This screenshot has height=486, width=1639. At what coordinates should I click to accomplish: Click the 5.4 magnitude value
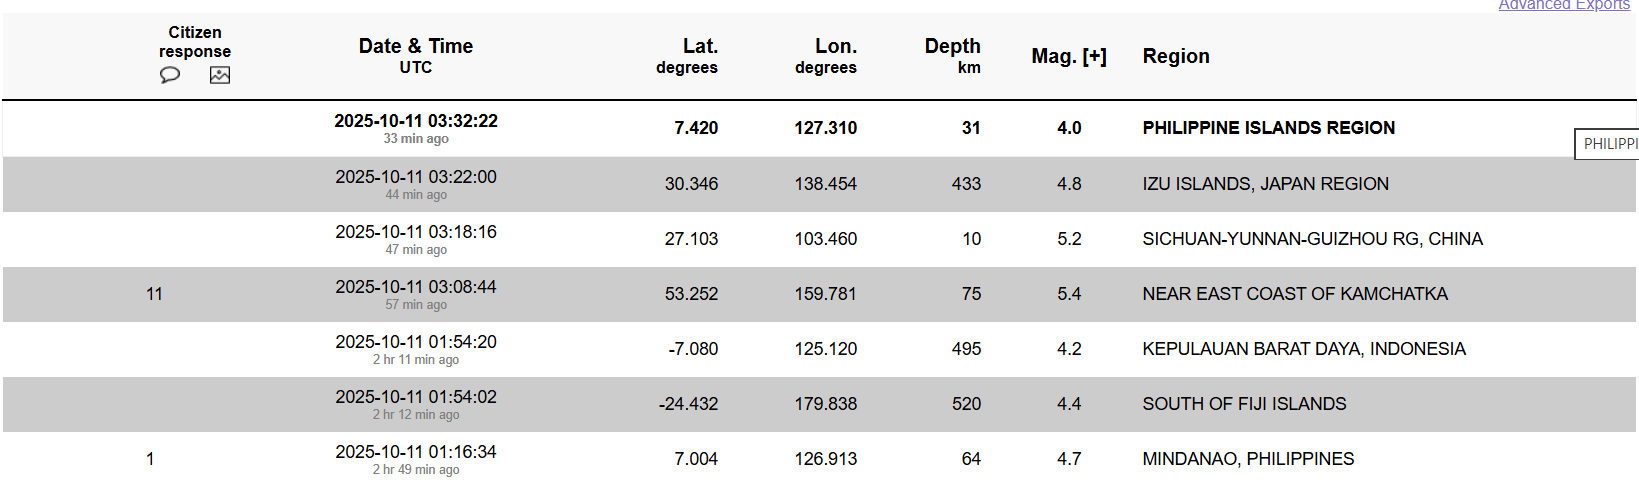click(x=1069, y=294)
